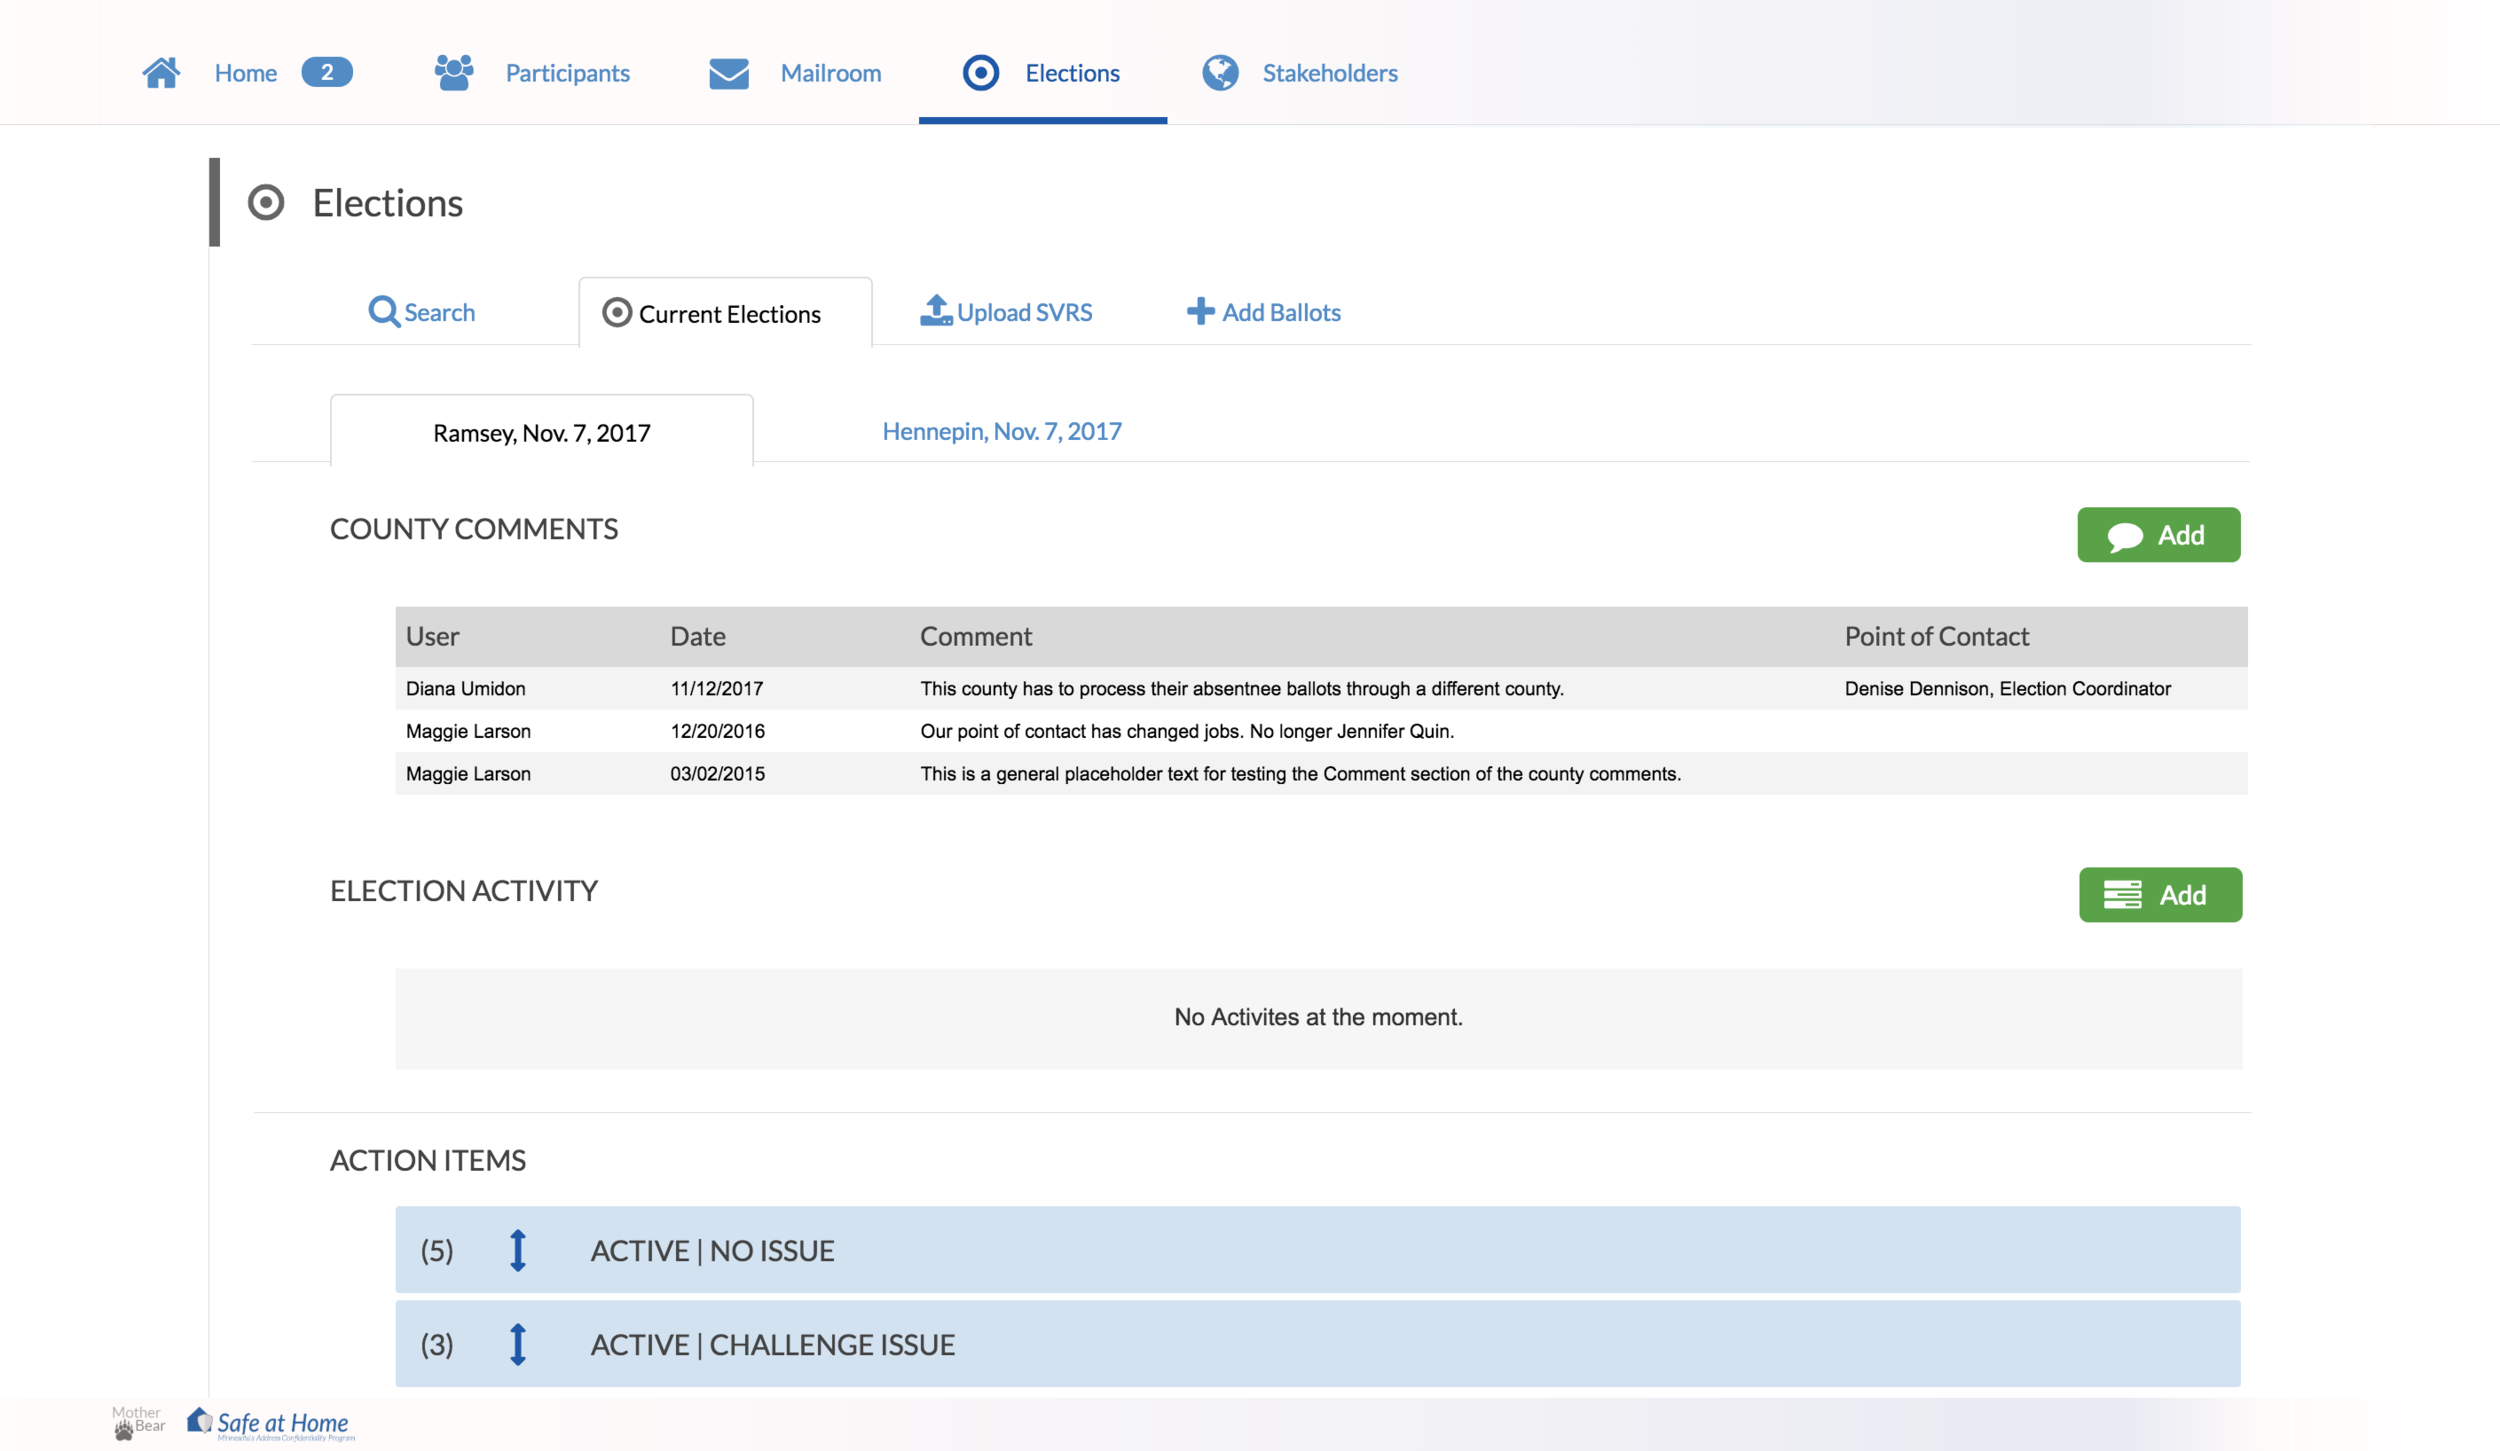
Task: Open the Mailroom navigation link
Action: (830, 73)
